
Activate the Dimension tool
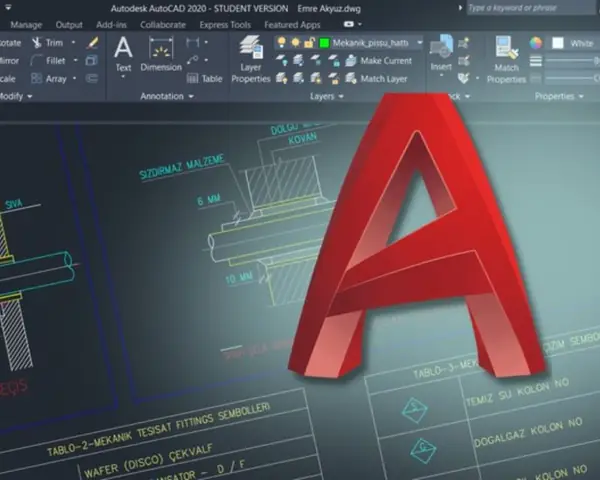(x=161, y=54)
